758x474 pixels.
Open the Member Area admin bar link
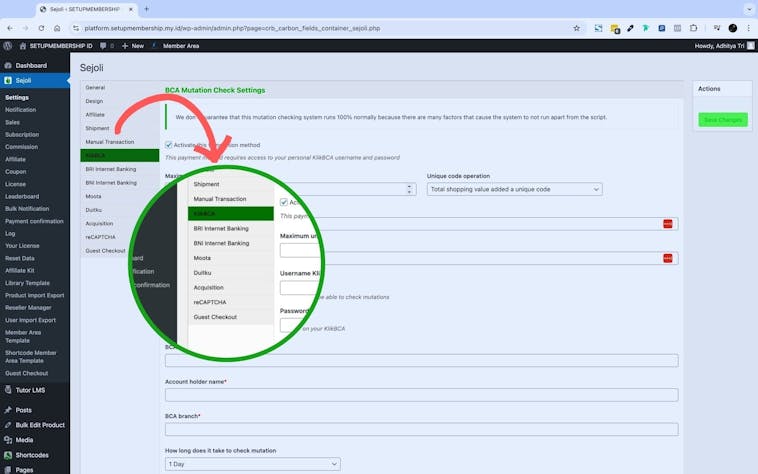coord(181,46)
